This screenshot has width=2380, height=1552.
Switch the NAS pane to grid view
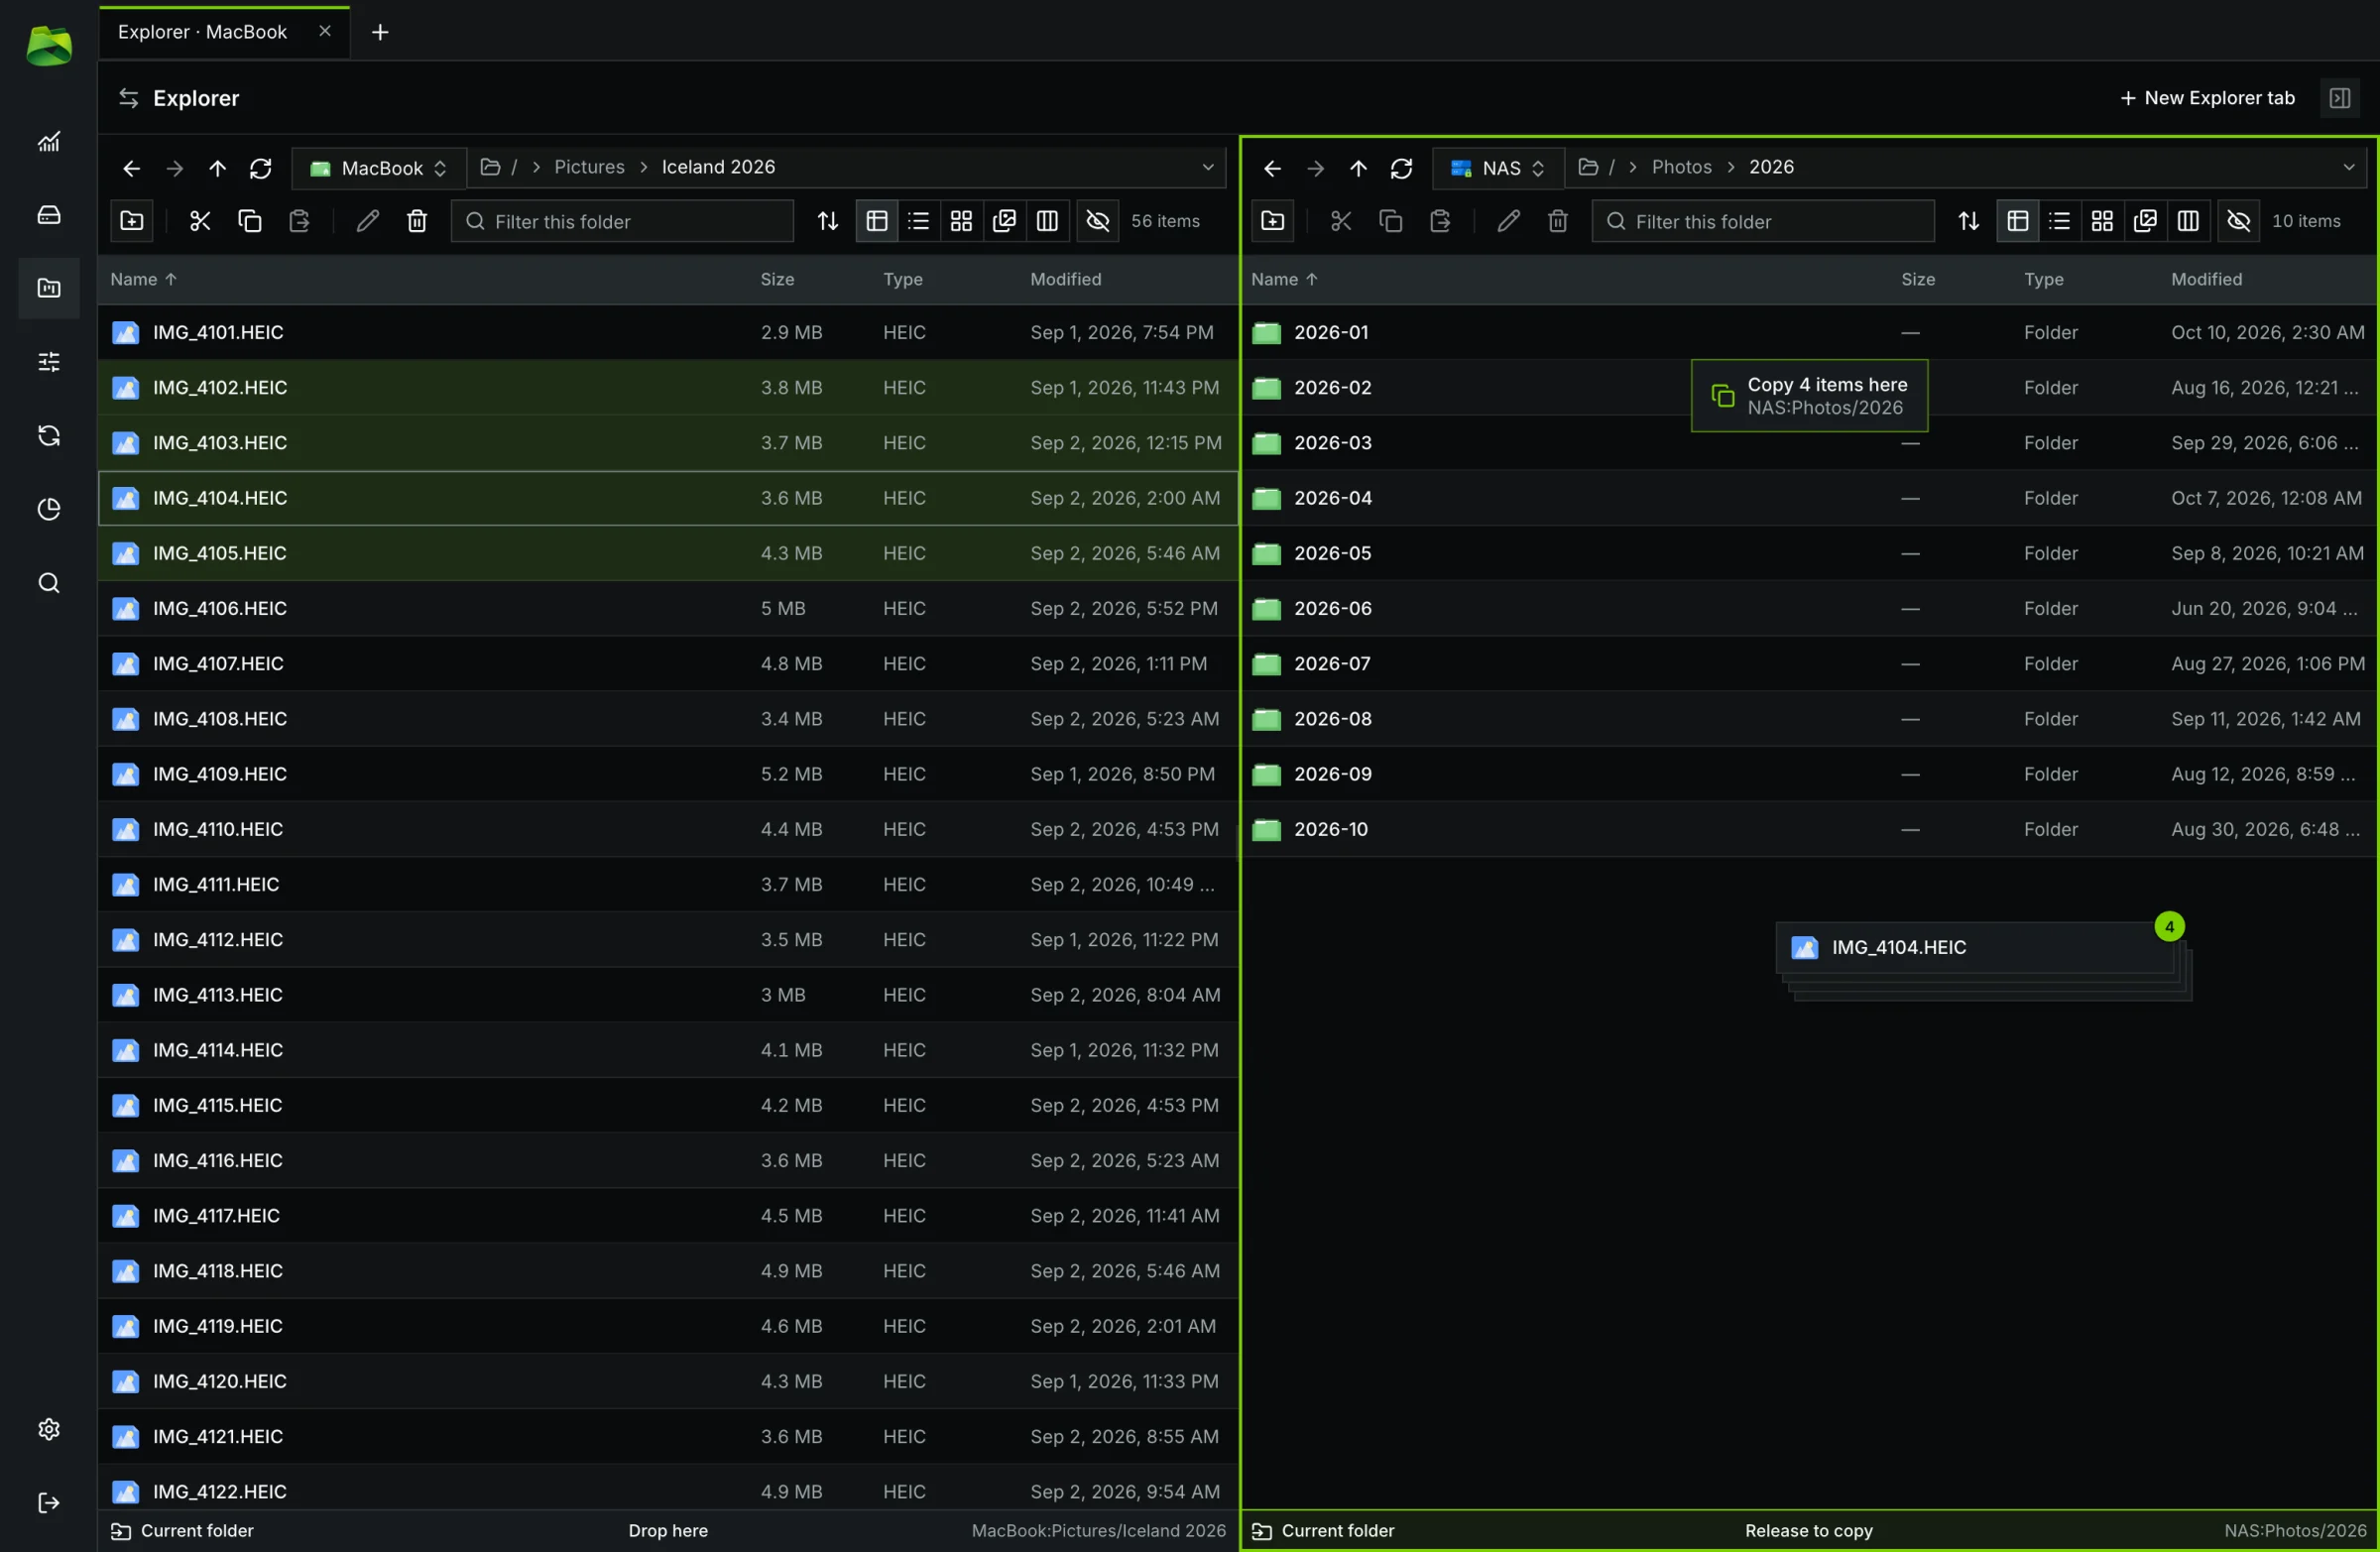(x=2102, y=221)
